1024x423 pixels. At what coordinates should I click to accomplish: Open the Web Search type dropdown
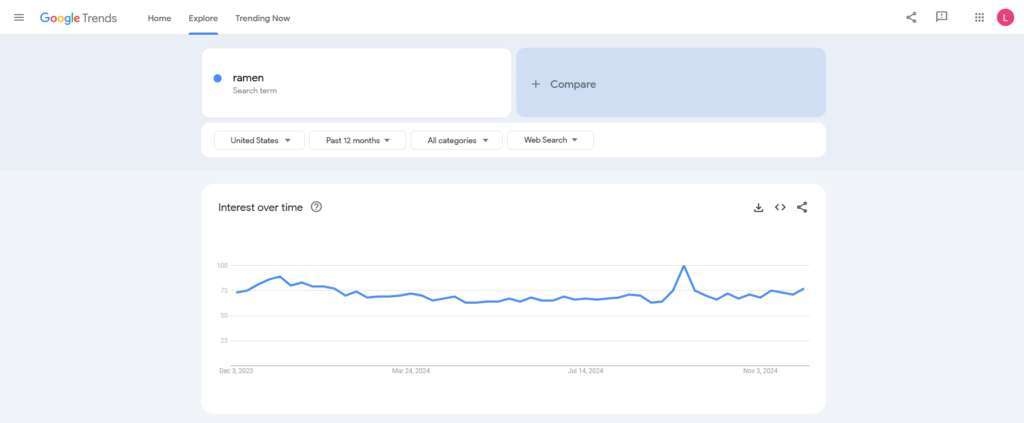550,140
